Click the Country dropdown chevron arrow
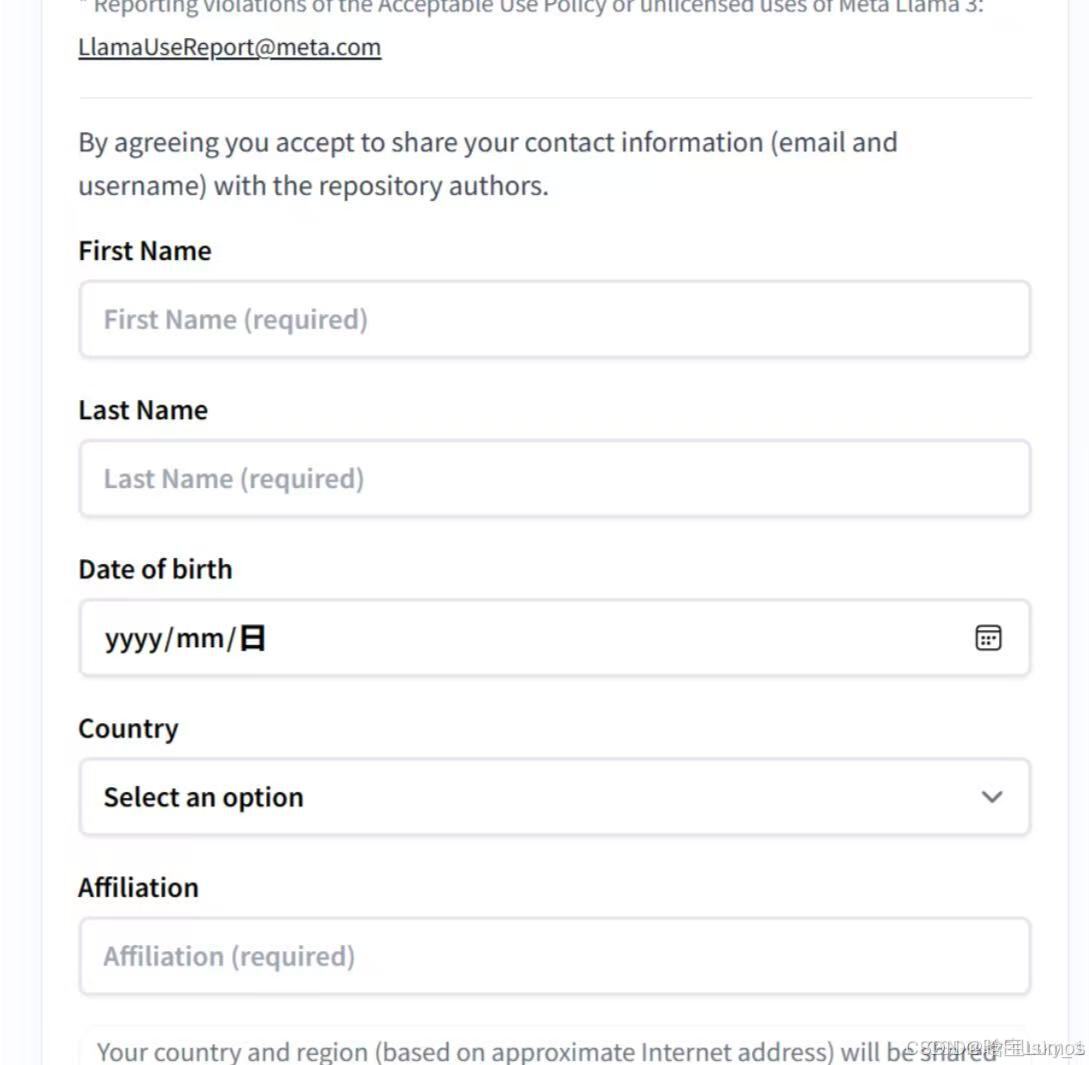 [991, 797]
